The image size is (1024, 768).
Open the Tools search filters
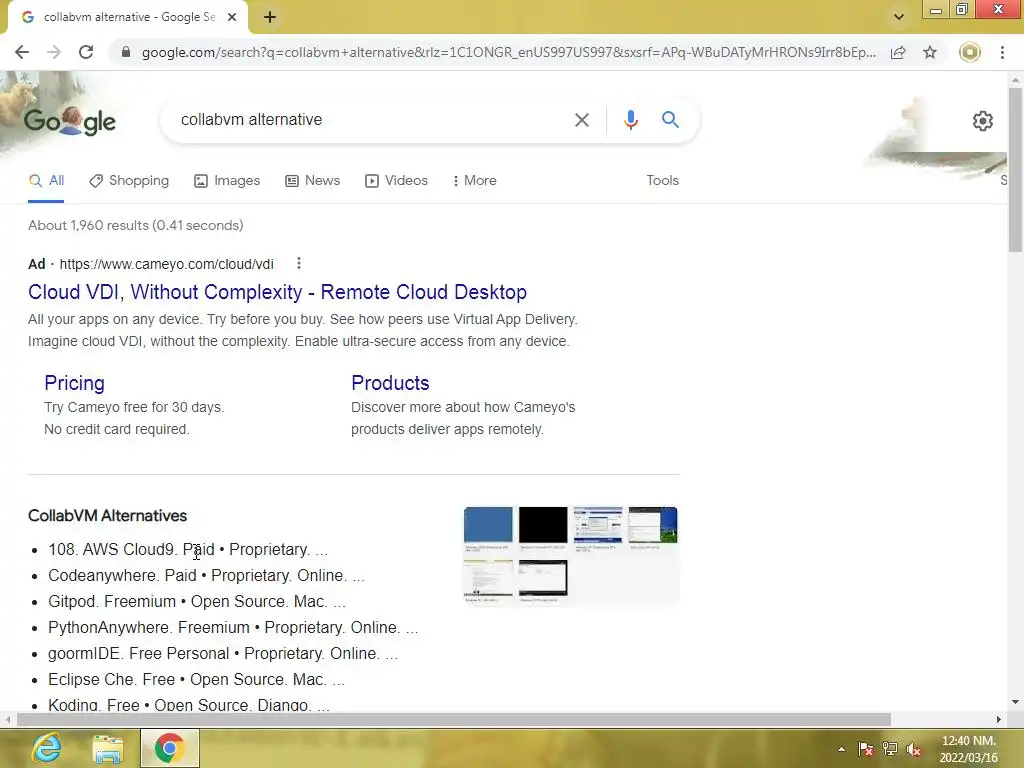tap(663, 181)
